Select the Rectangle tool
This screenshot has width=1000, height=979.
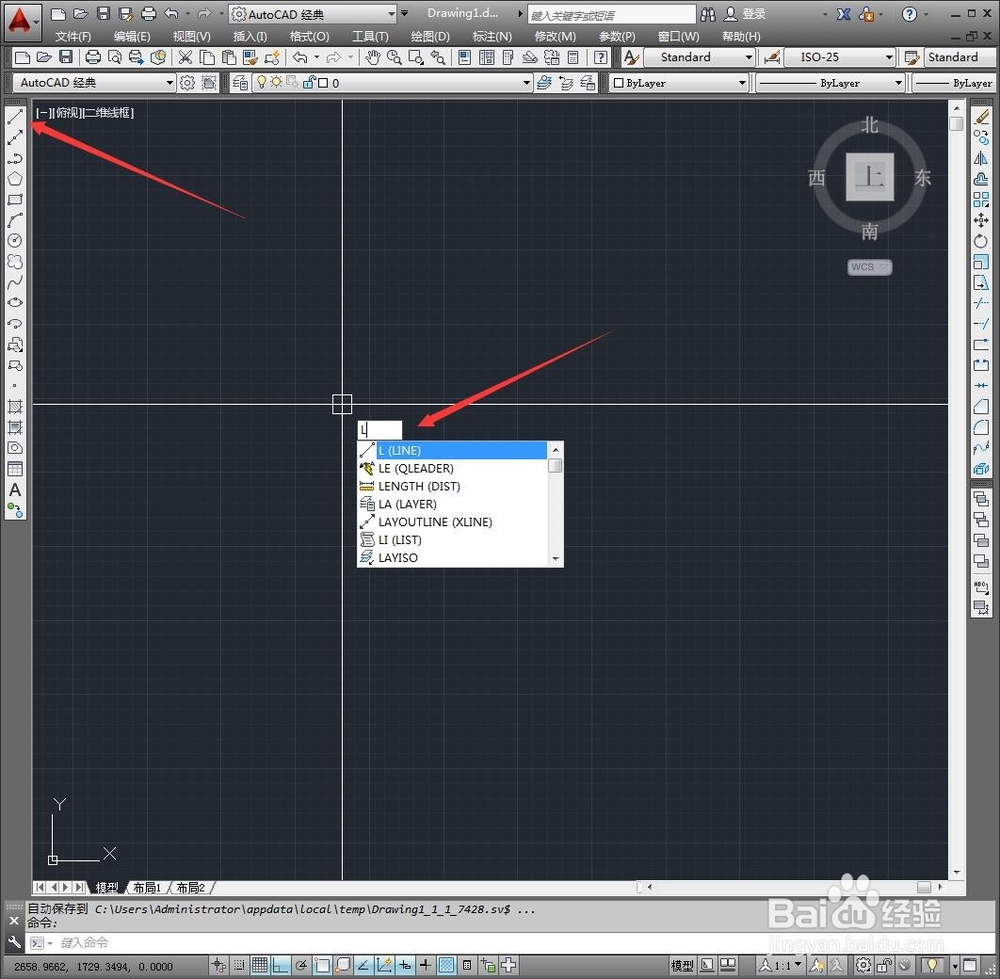[15, 199]
